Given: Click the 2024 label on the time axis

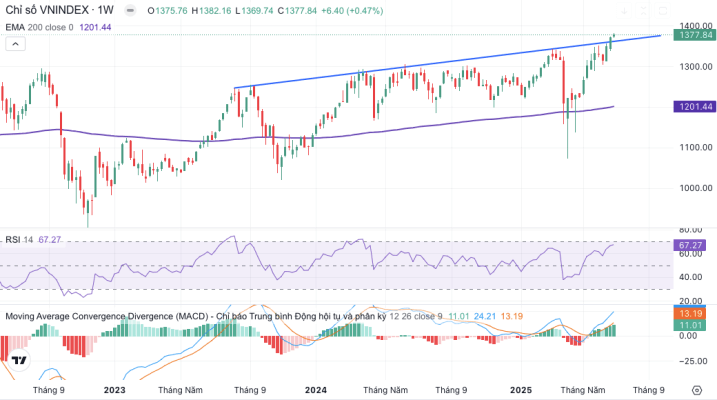Looking at the screenshot, I should point(316,390).
